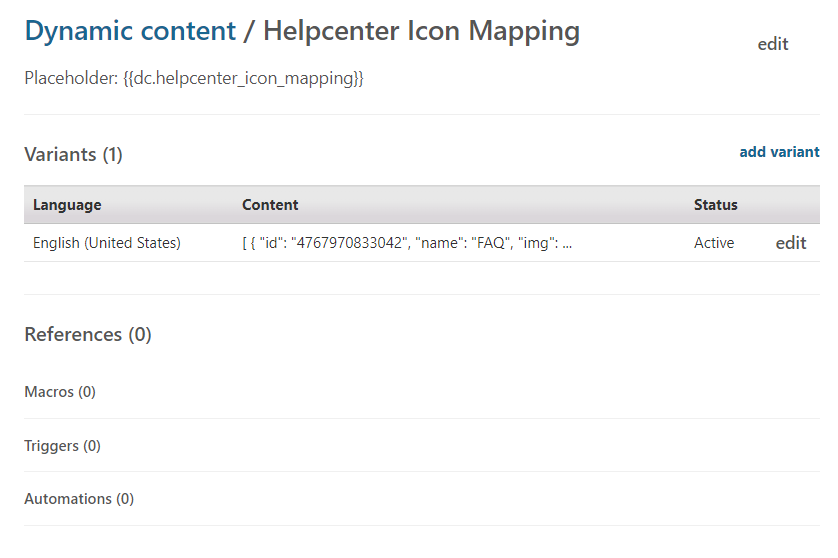The width and height of the screenshot is (838, 558).
Task: Click the Language column header
Action: [x=67, y=205]
